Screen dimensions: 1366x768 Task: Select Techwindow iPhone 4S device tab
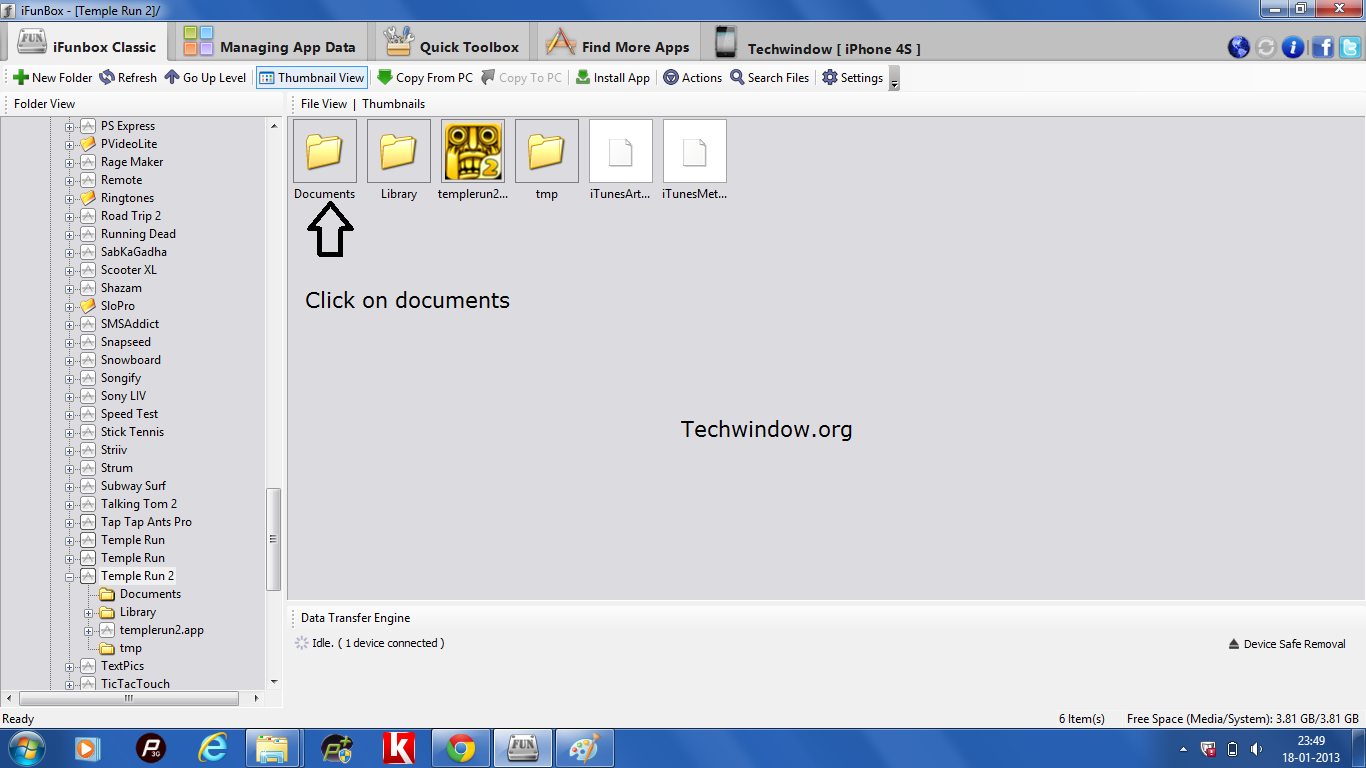[817, 44]
